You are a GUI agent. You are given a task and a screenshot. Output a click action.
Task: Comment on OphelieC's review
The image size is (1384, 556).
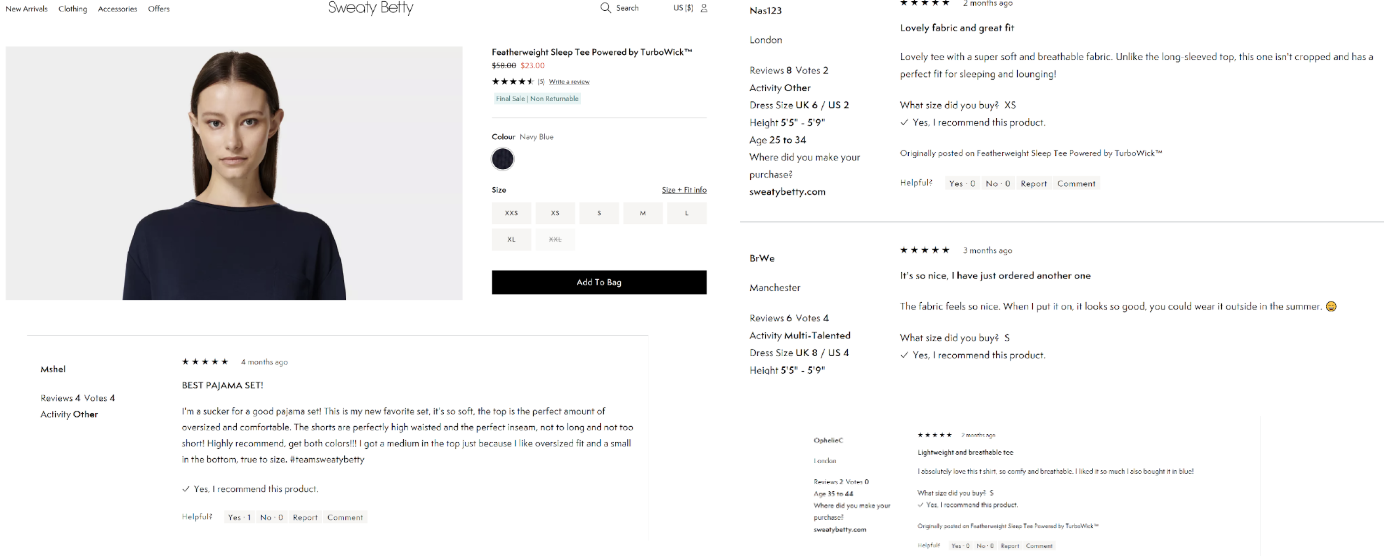1039,546
